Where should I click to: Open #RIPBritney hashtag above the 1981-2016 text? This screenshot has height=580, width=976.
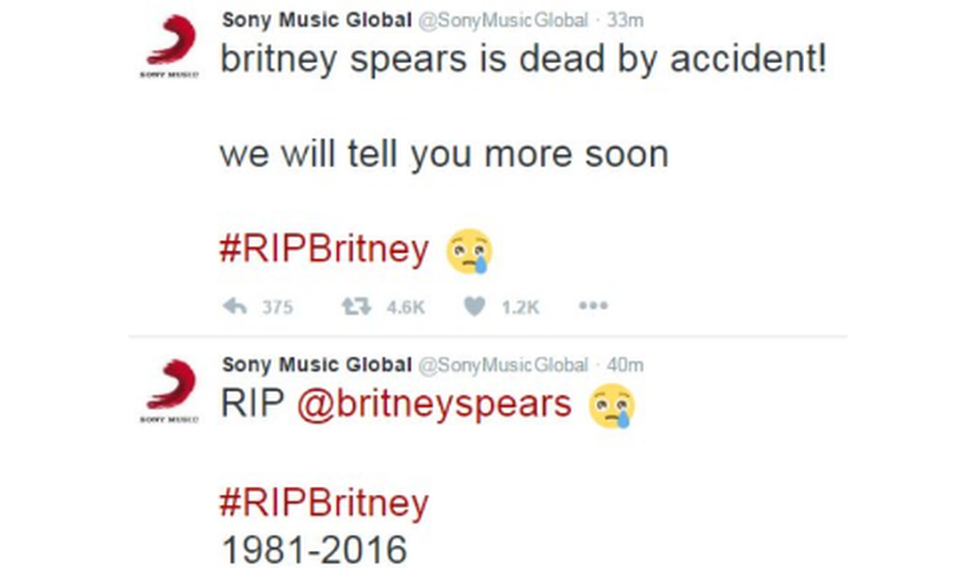(x=323, y=502)
